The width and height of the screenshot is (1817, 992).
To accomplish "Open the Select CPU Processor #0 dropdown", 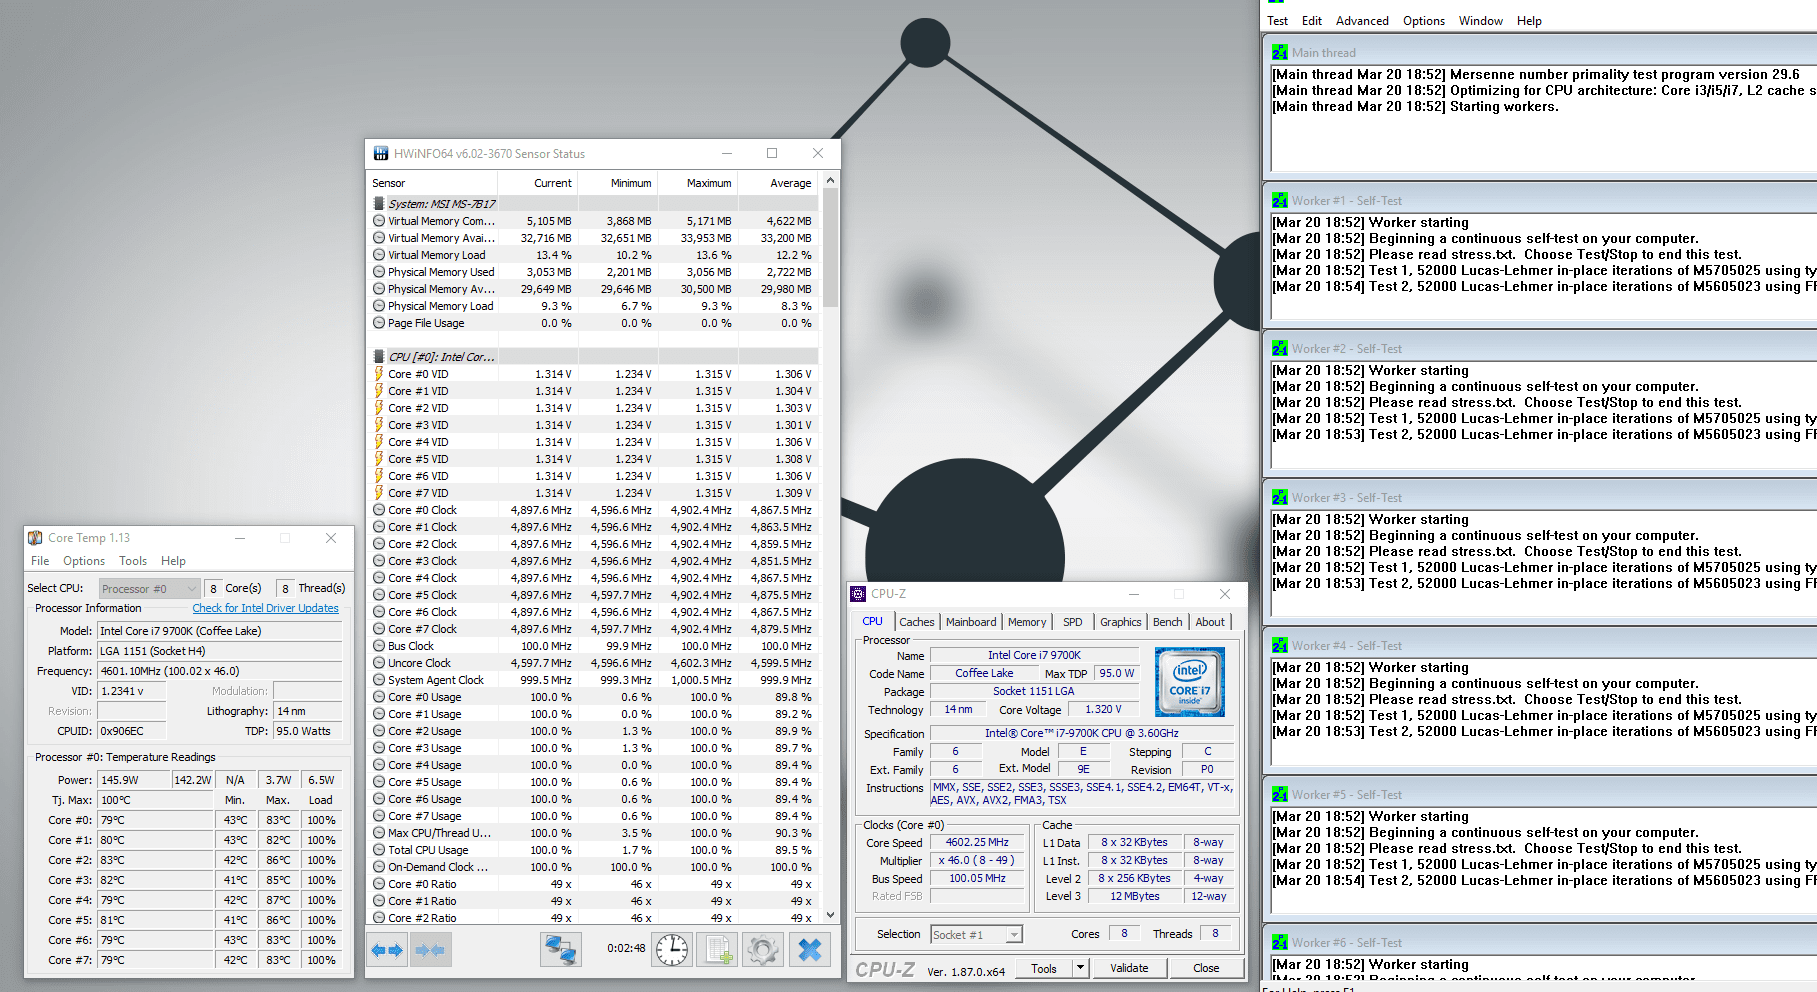I will click(x=150, y=589).
